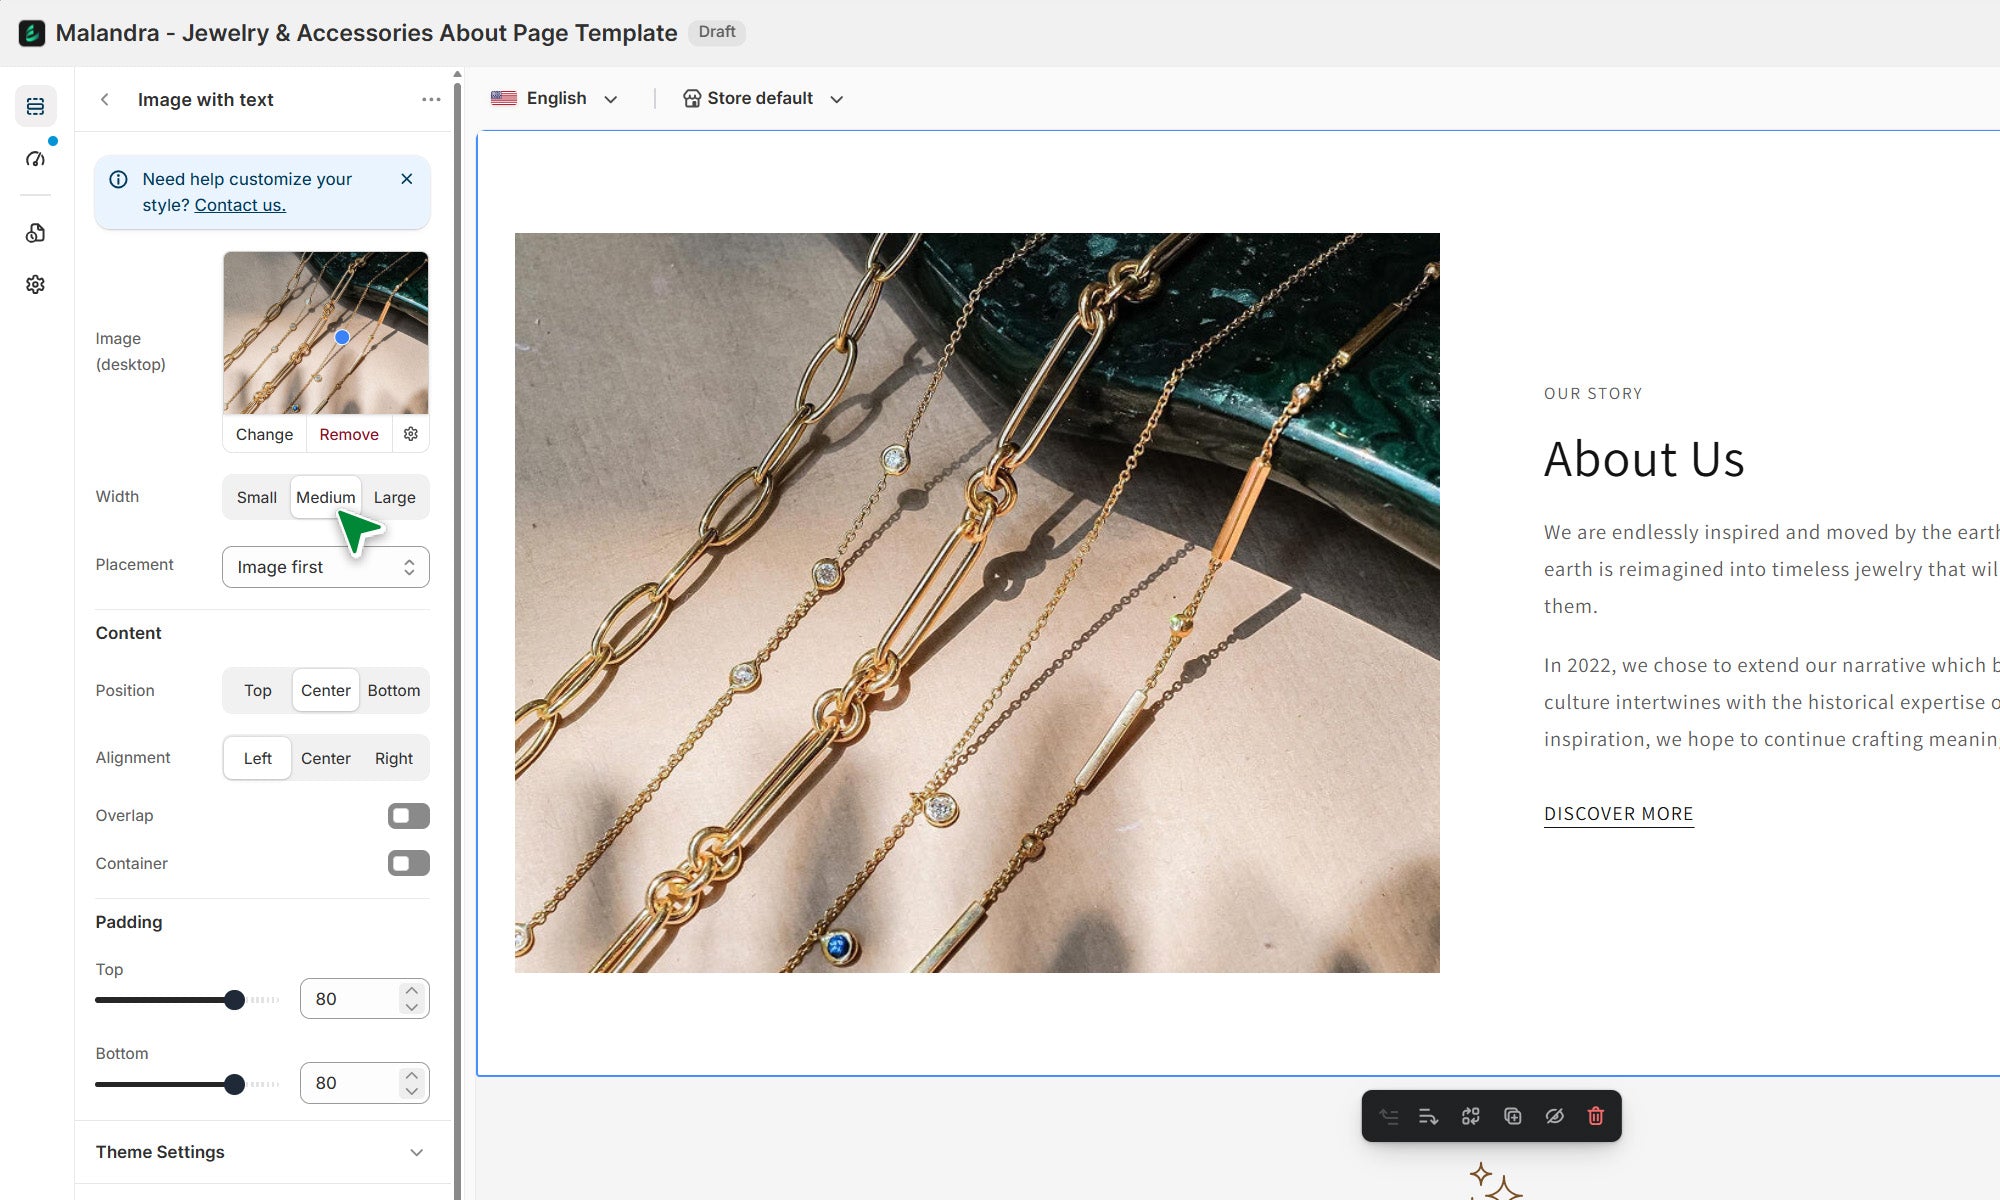Open the speedometer icon in the left sidebar
The width and height of the screenshot is (2000, 1200).
tap(36, 159)
